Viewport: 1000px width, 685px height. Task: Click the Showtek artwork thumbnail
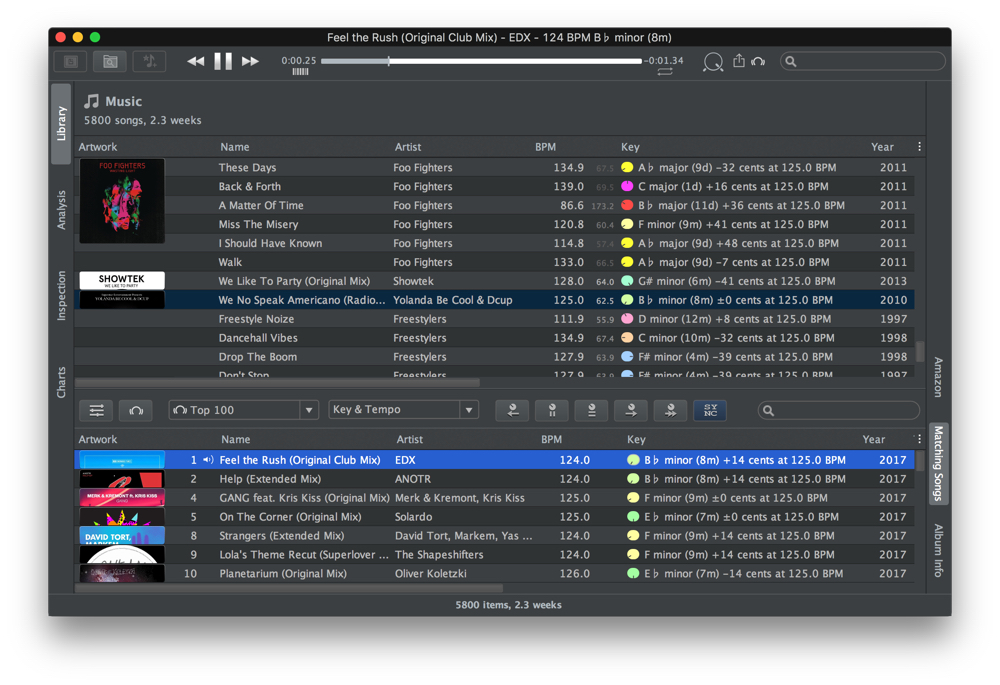point(122,281)
